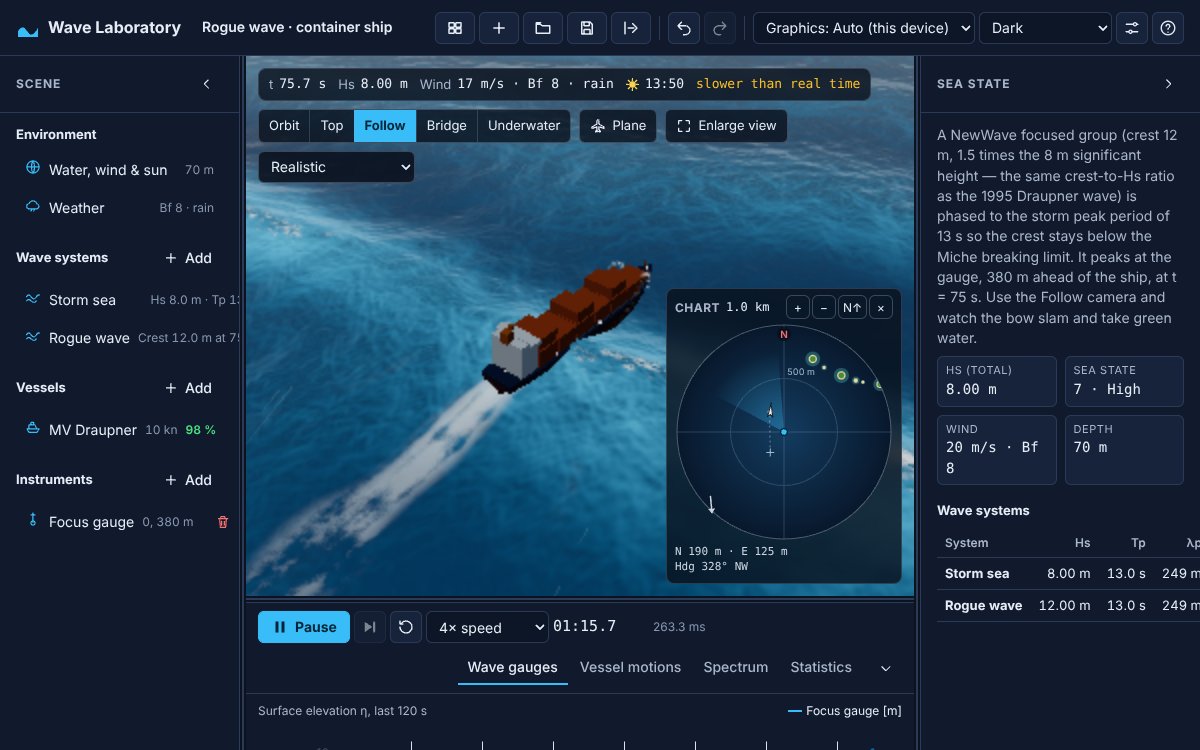Click 'Hdg 328° NW' chart readout
The image size is (1200, 750).
(x=711, y=567)
